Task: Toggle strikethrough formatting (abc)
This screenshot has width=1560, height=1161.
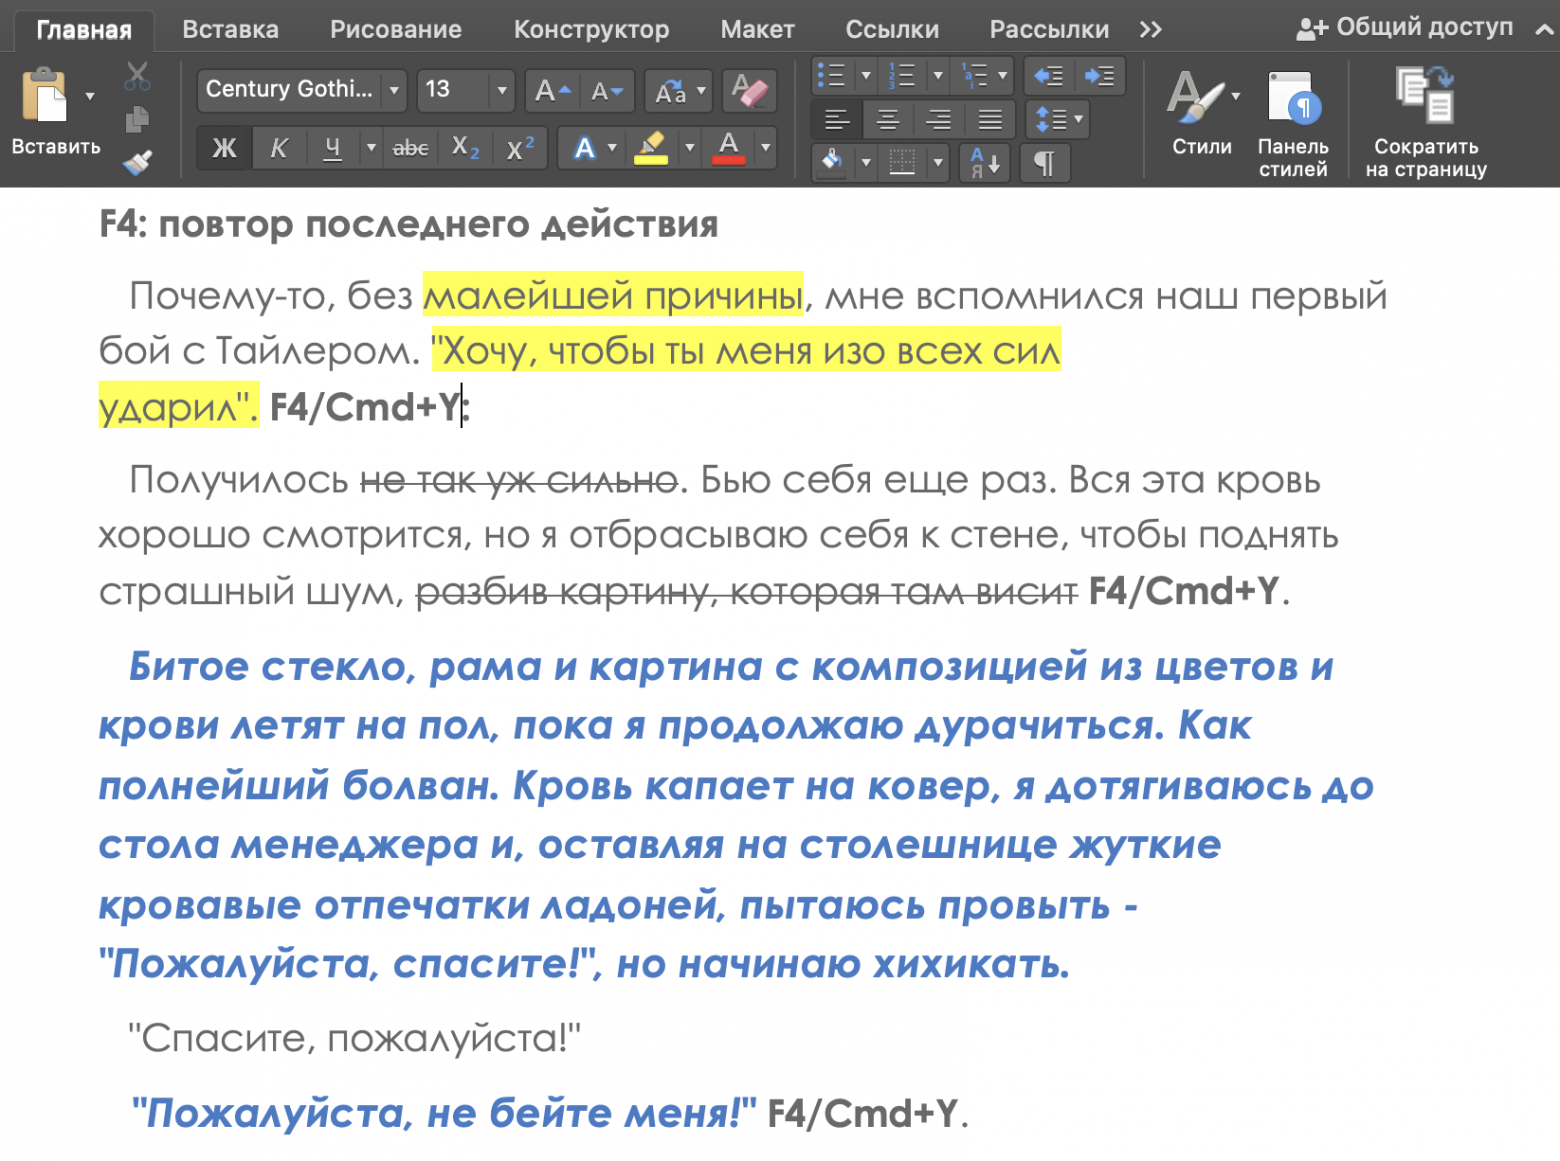Action: (410, 148)
